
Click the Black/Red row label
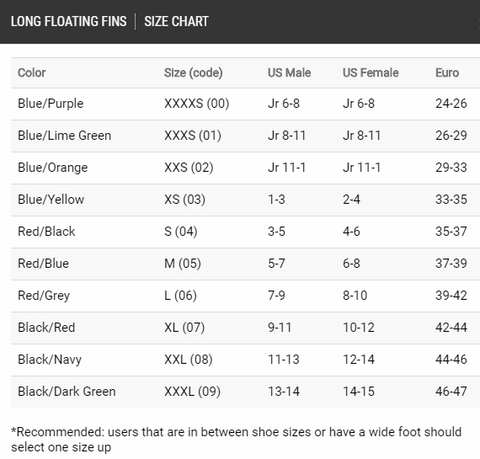coord(46,327)
